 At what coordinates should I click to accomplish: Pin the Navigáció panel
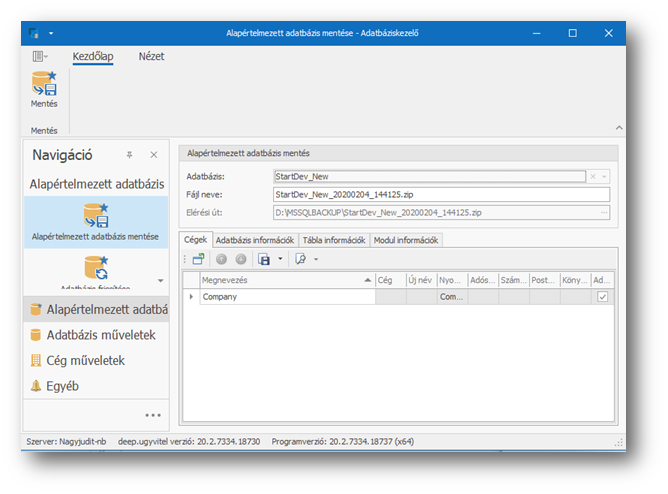tap(129, 155)
